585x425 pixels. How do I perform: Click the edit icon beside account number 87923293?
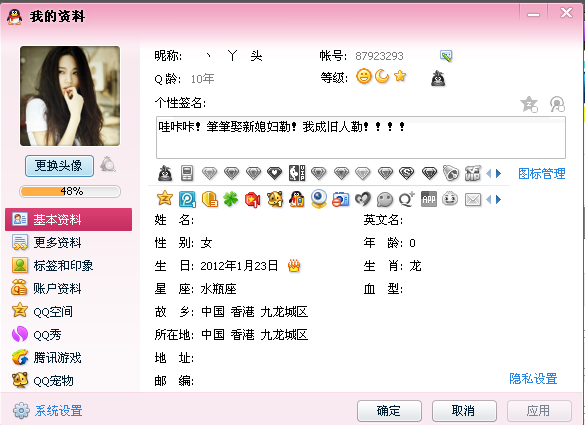(x=446, y=56)
